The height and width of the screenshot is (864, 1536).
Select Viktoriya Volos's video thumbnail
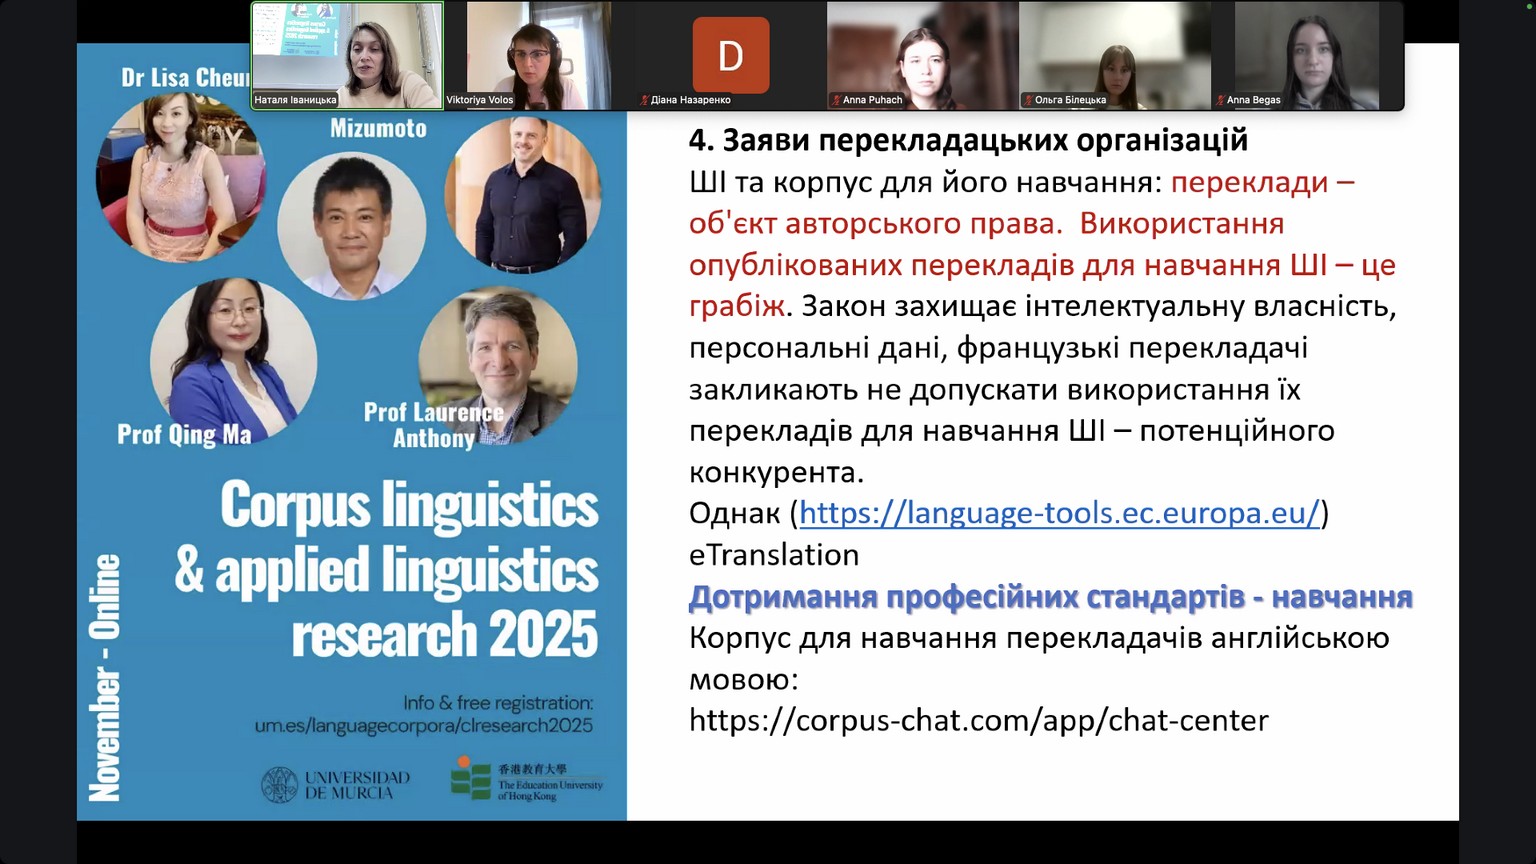point(538,55)
